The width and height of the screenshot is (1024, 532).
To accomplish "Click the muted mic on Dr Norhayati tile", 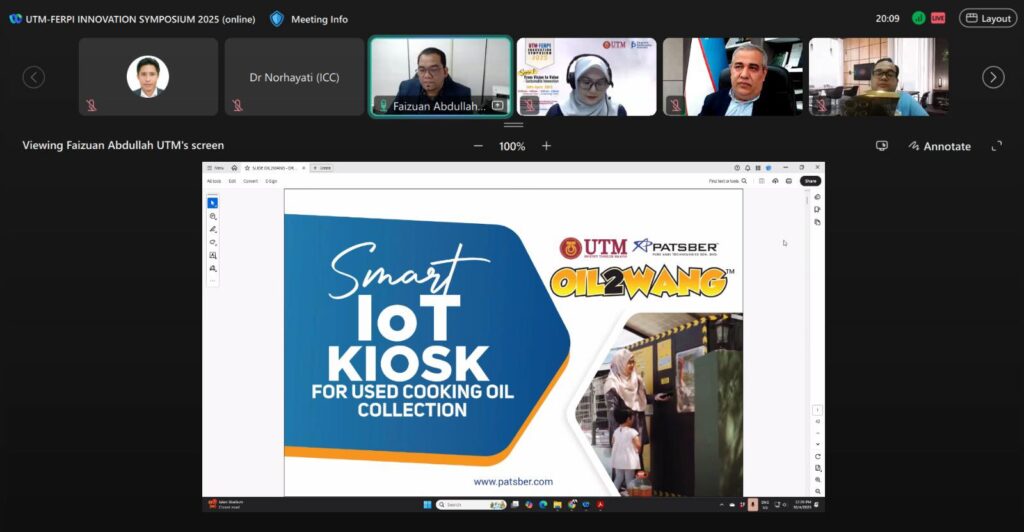I will pos(237,105).
